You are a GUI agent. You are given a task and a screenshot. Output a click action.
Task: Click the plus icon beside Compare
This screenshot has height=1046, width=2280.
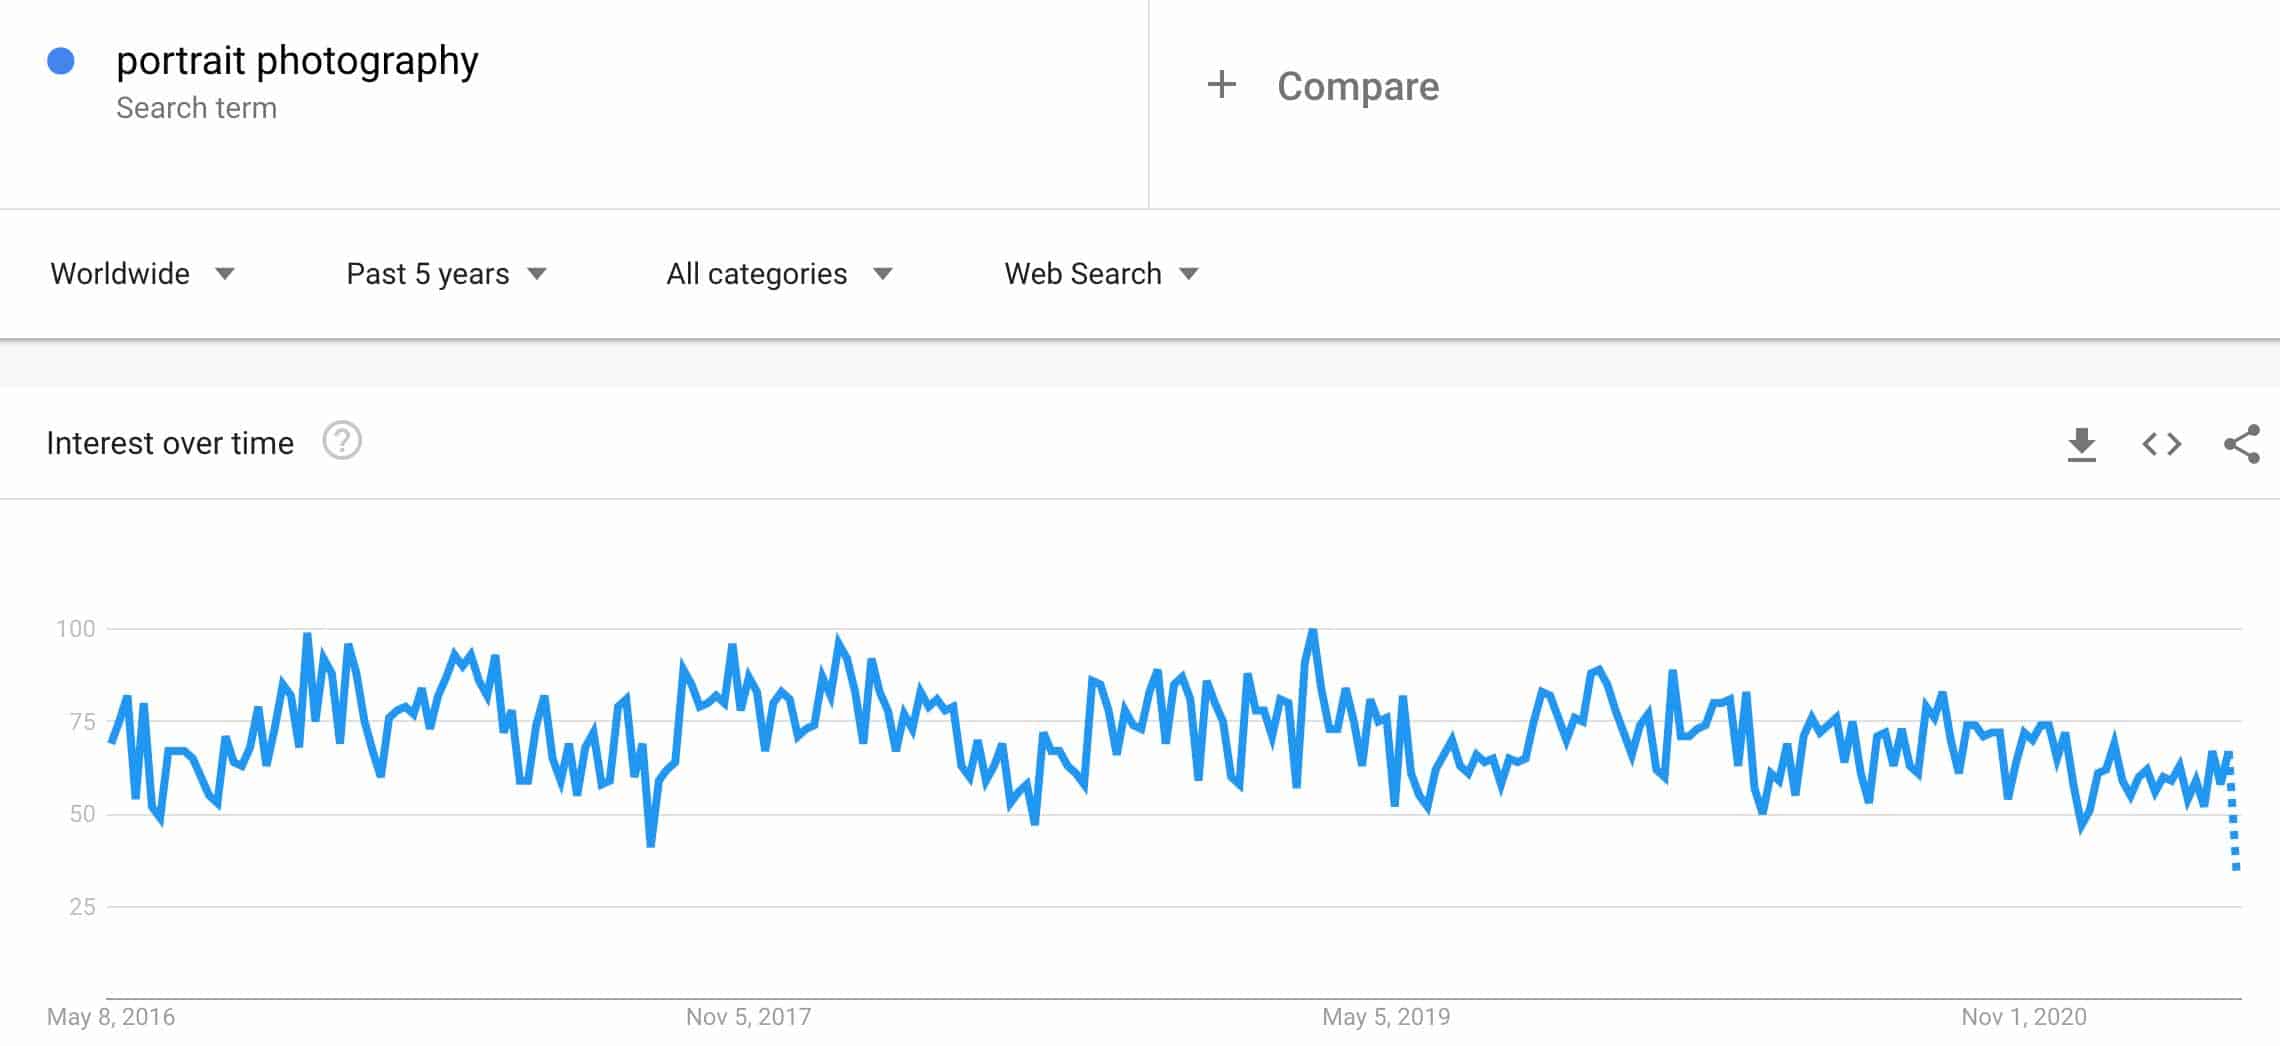click(1221, 85)
